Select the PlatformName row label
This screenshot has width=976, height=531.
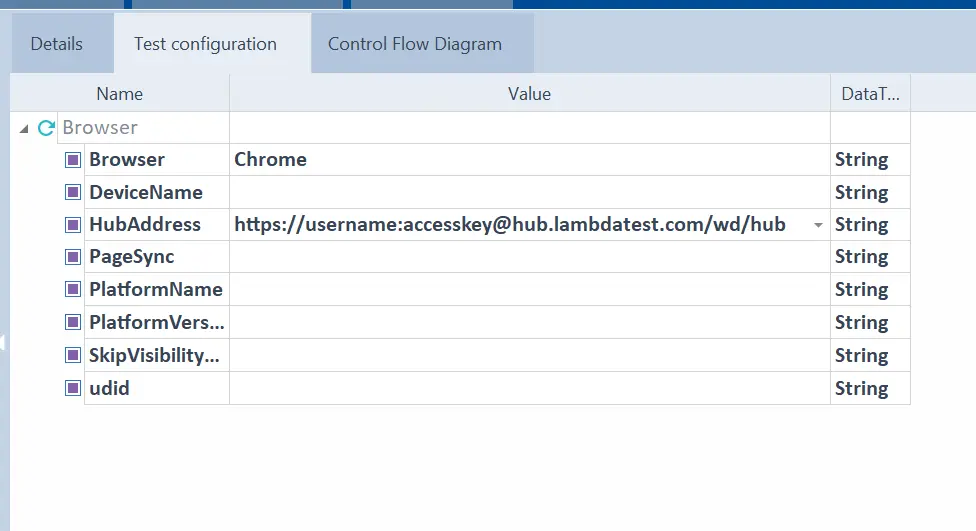155,290
